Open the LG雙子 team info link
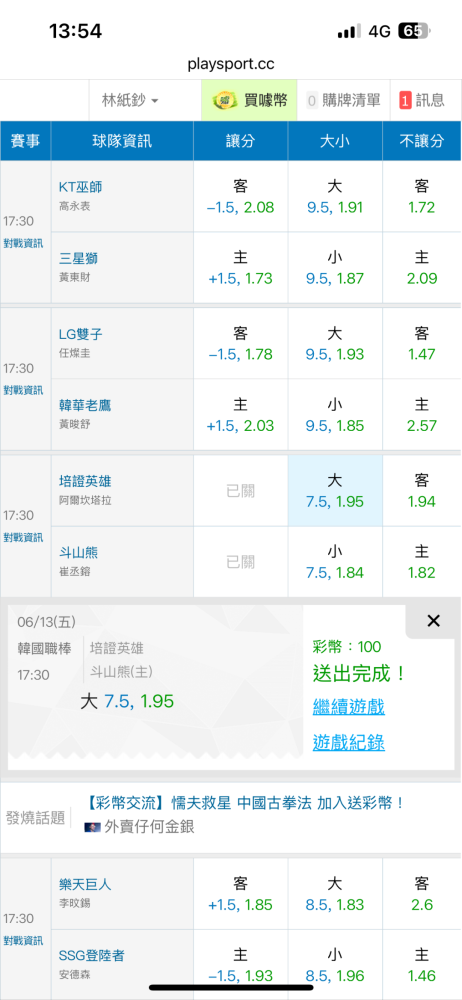 80,334
